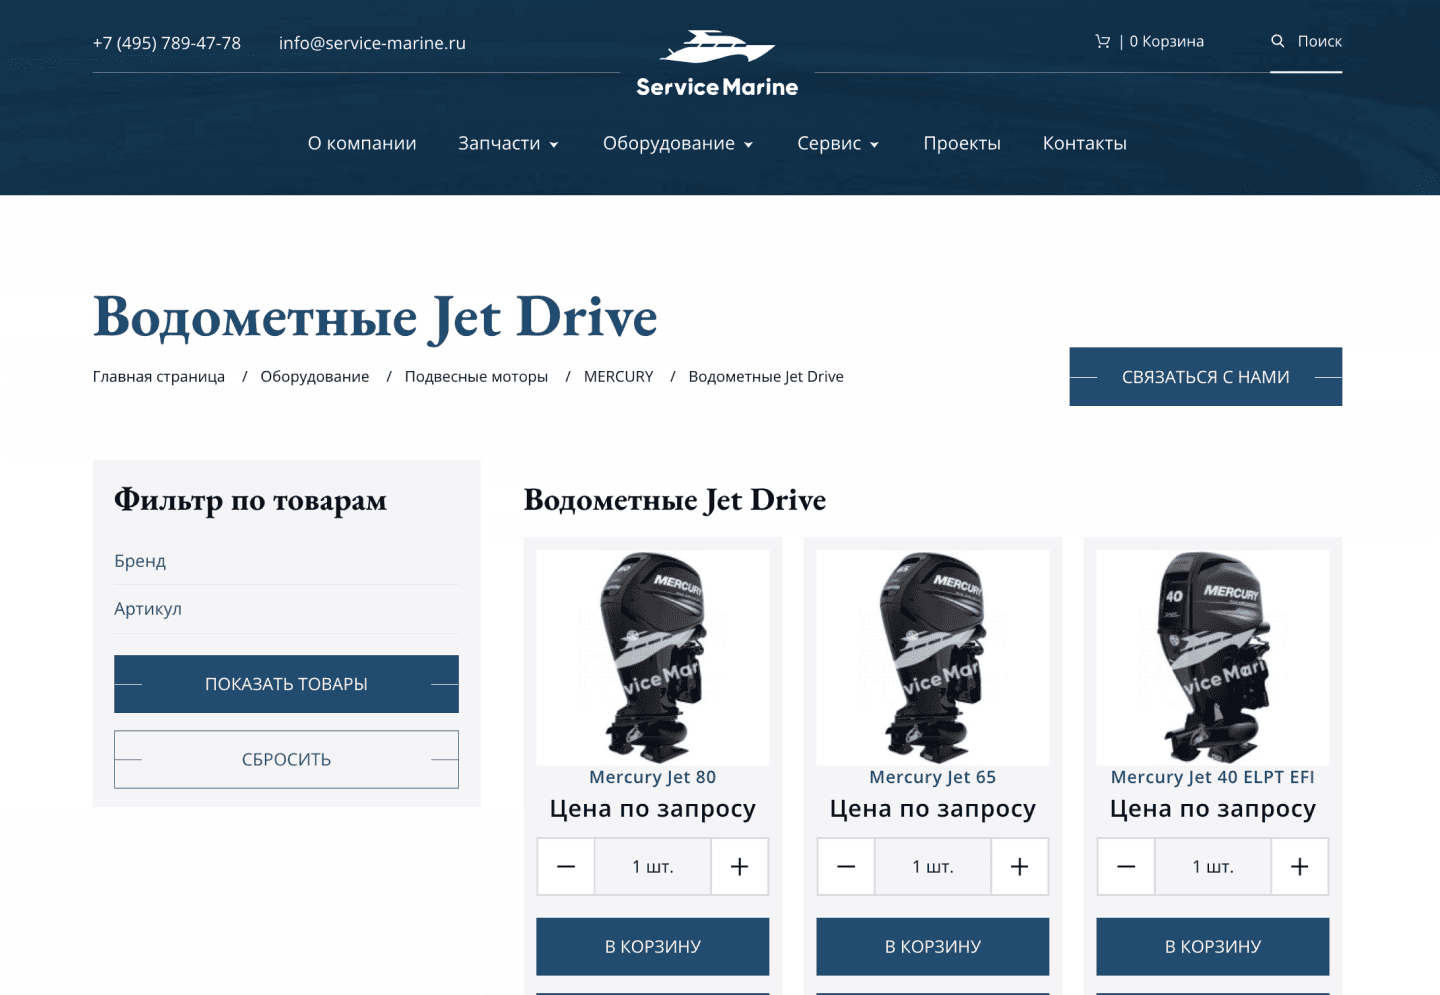Click the Водометные Jet Drive breadcrumb text
This screenshot has height=995, width=1440.
point(766,376)
